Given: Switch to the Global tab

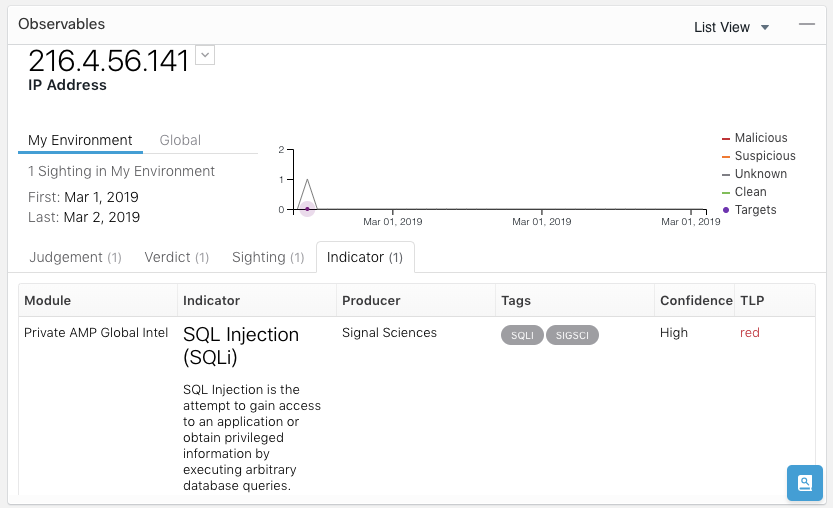Looking at the screenshot, I should click(x=180, y=140).
